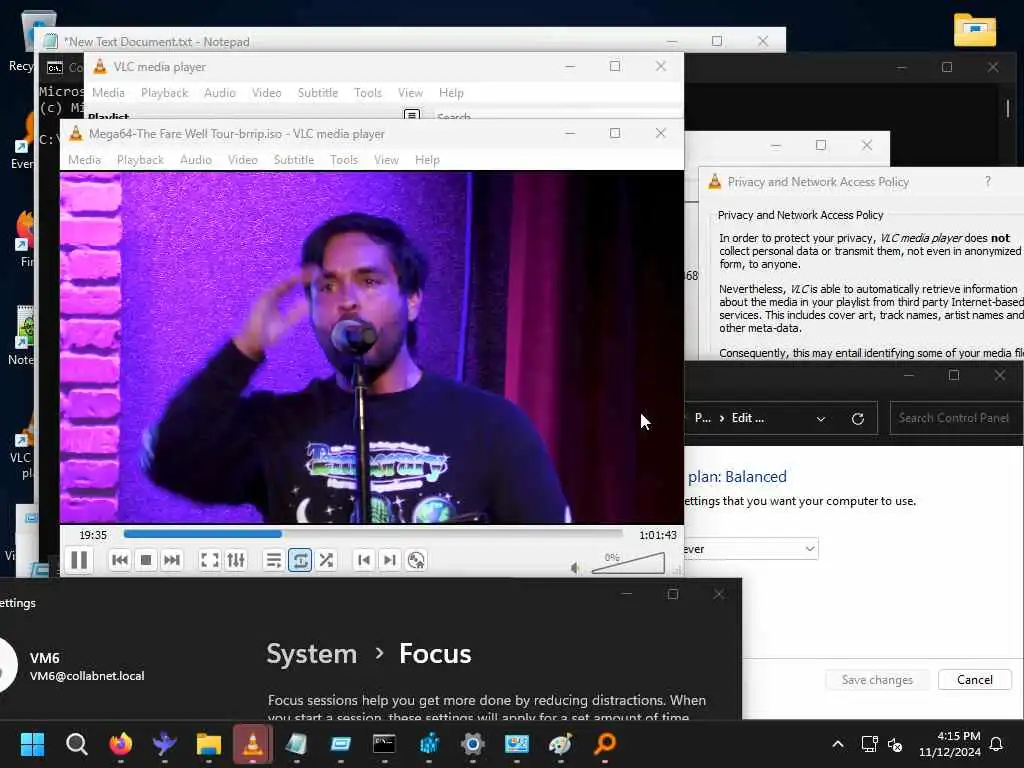Open extended settings equalizer icon
The width and height of the screenshot is (1024, 768).
tap(236, 560)
